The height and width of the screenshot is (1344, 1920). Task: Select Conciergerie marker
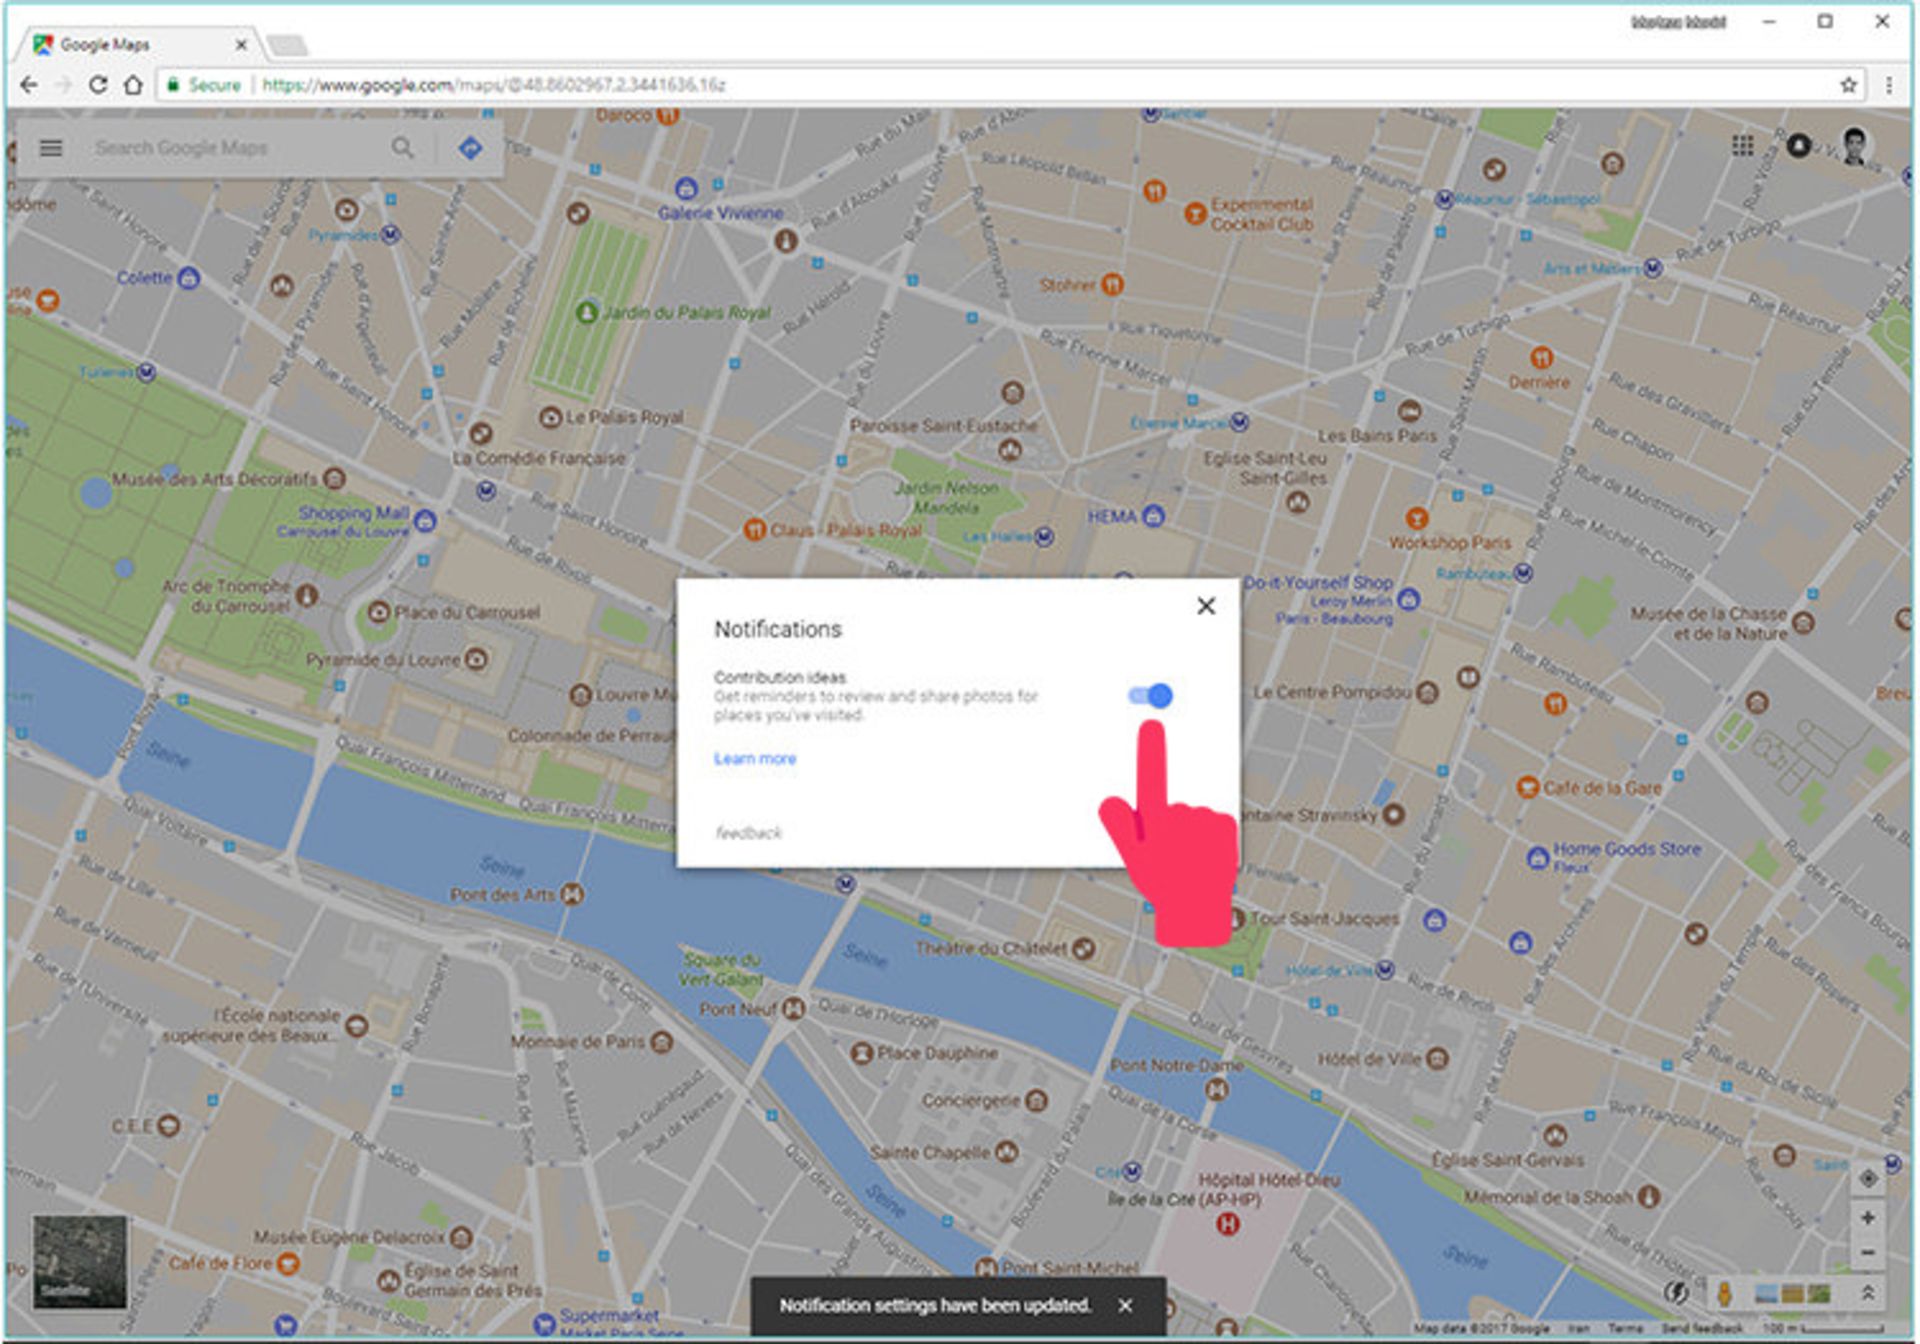pyautogui.click(x=1037, y=1101)
